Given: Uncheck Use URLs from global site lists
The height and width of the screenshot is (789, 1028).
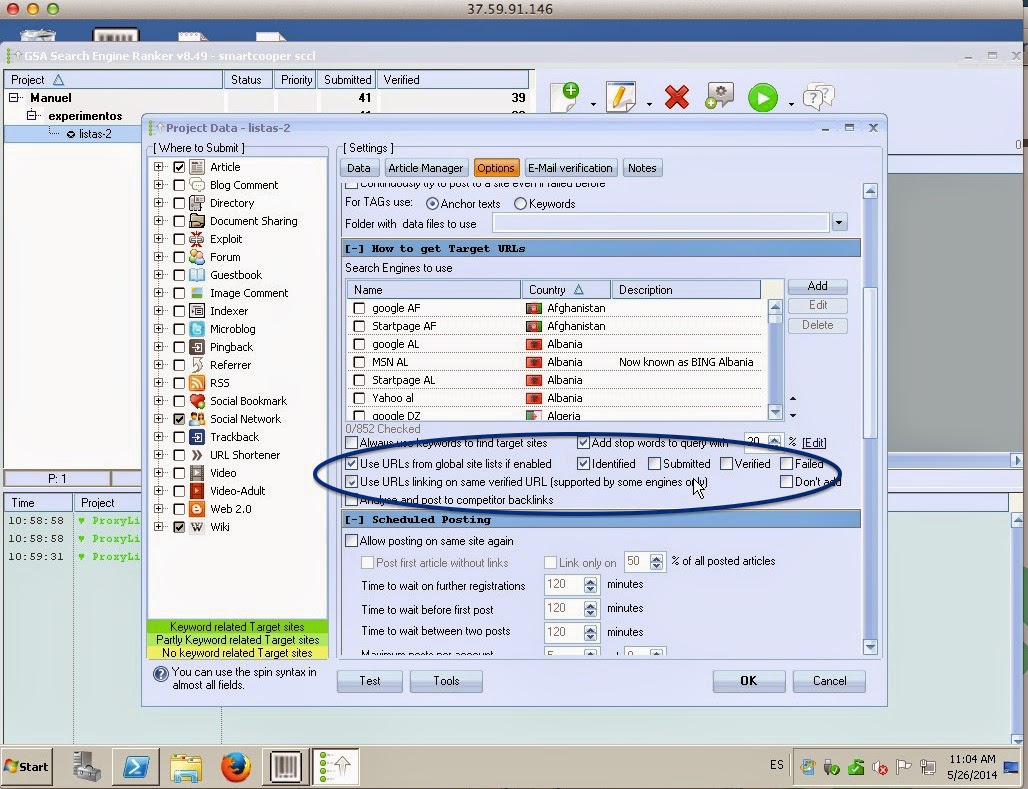Looking at the screenshot, I should (x=351, y=464).
